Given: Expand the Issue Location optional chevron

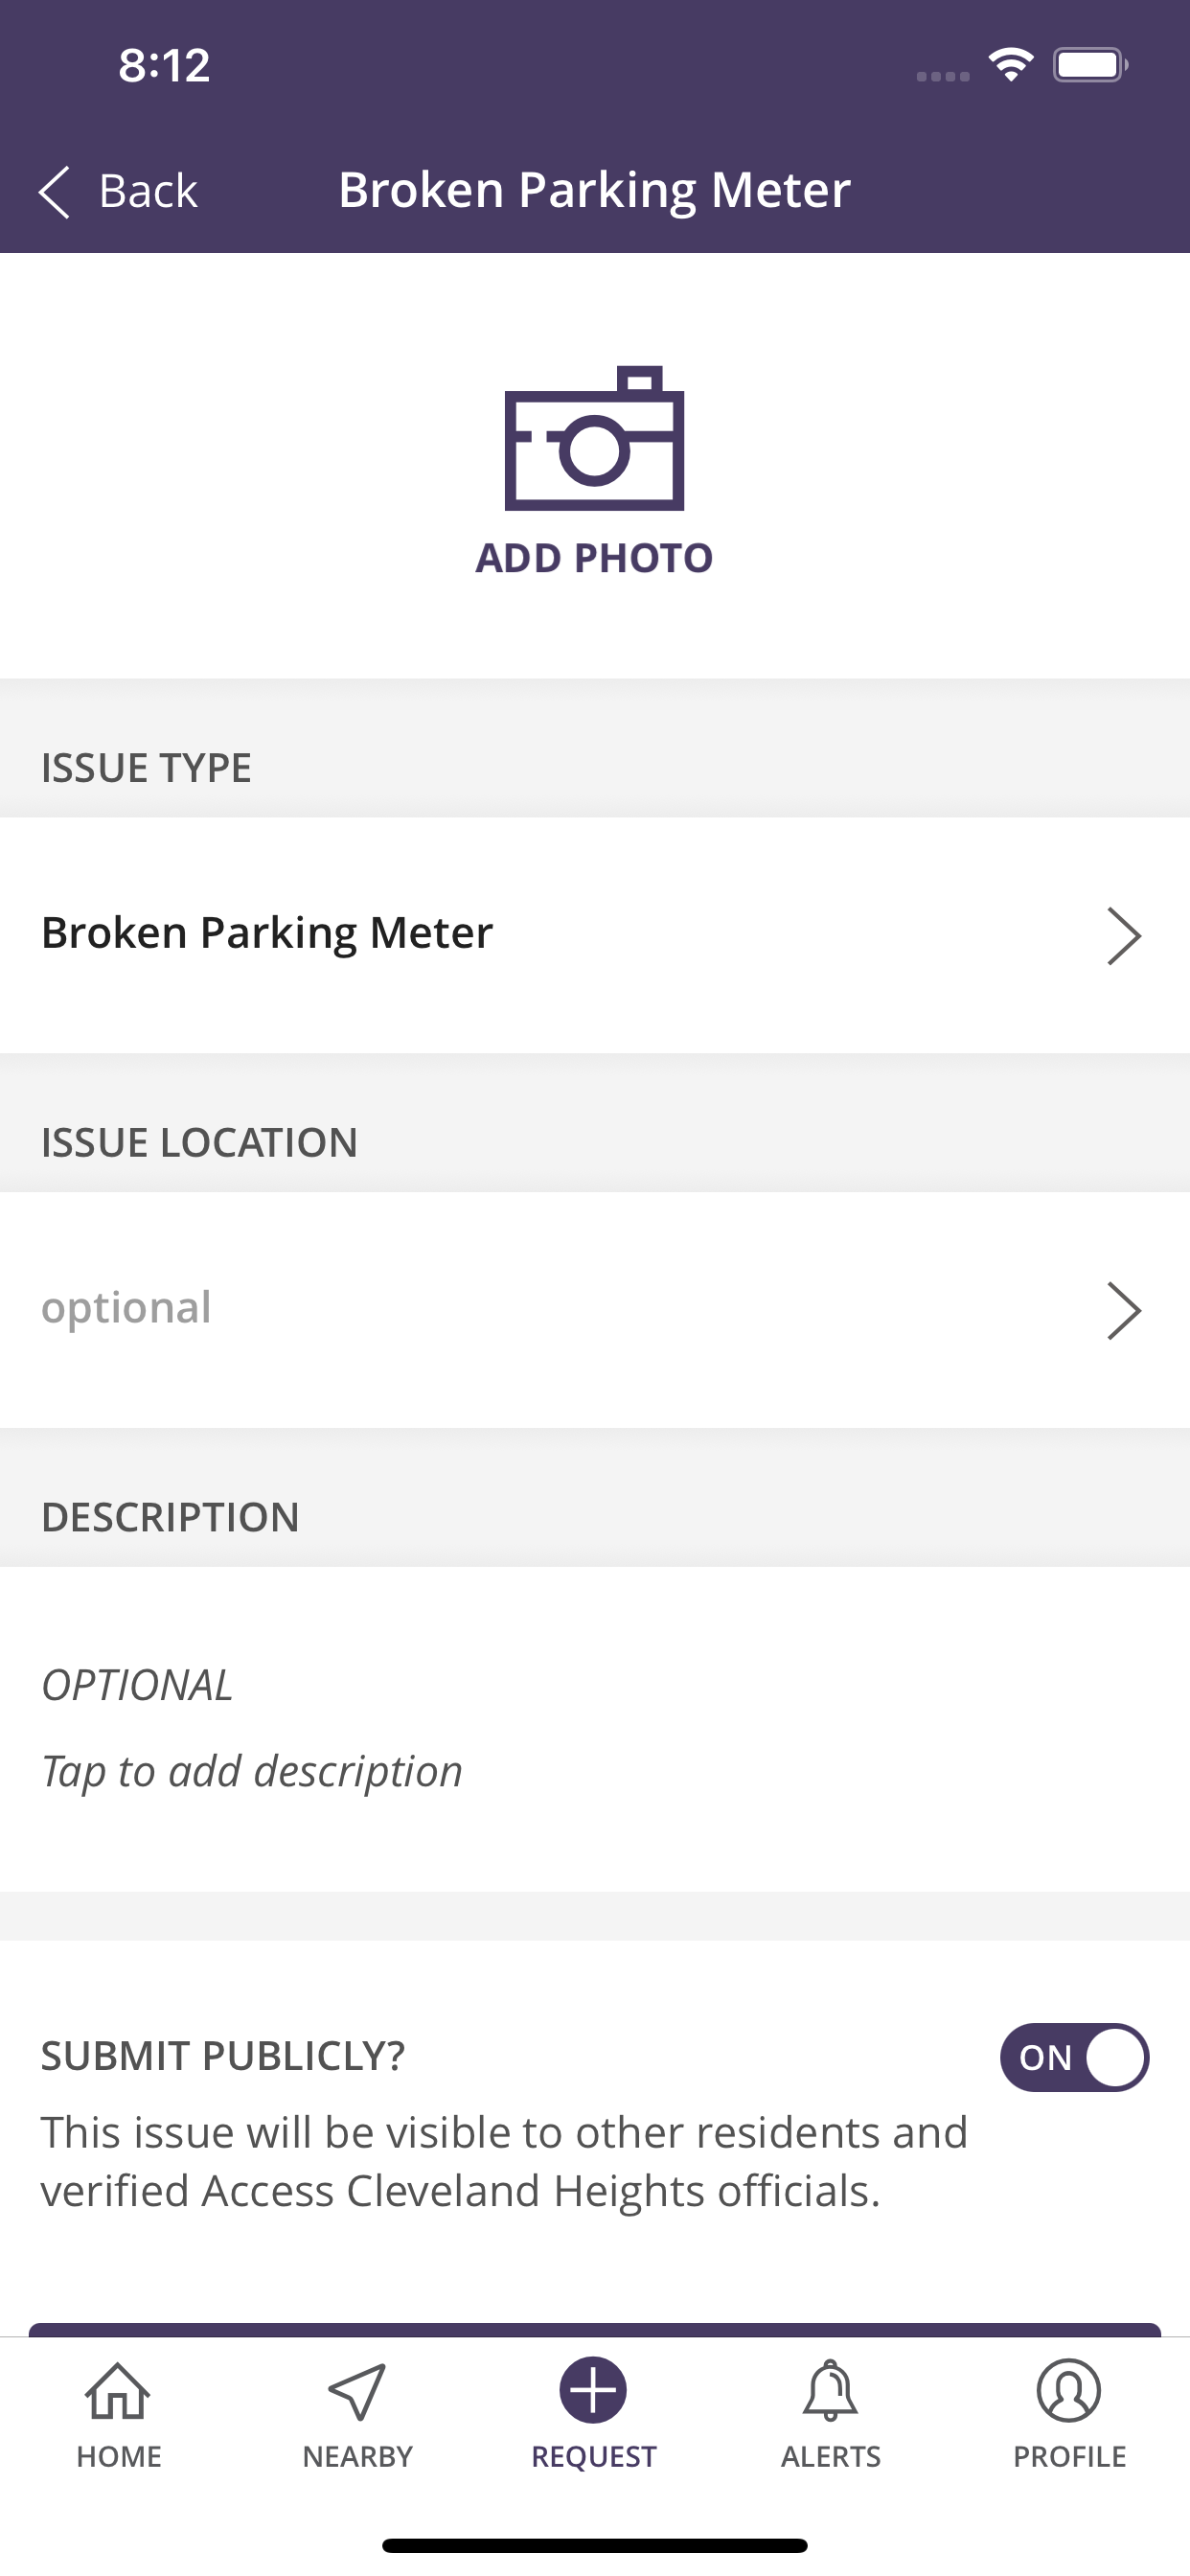Looking at the screenshot, I should (1124, 1310).
